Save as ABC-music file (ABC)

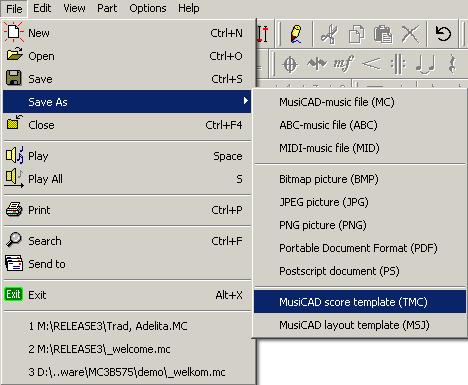pyautogui.click(x=360, y=125)
